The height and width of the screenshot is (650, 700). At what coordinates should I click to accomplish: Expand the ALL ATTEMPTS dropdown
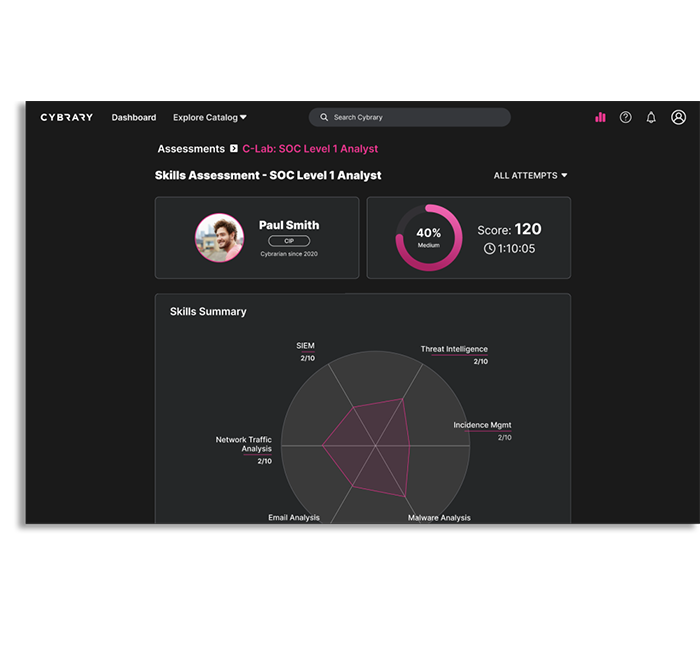pos(530,175)
